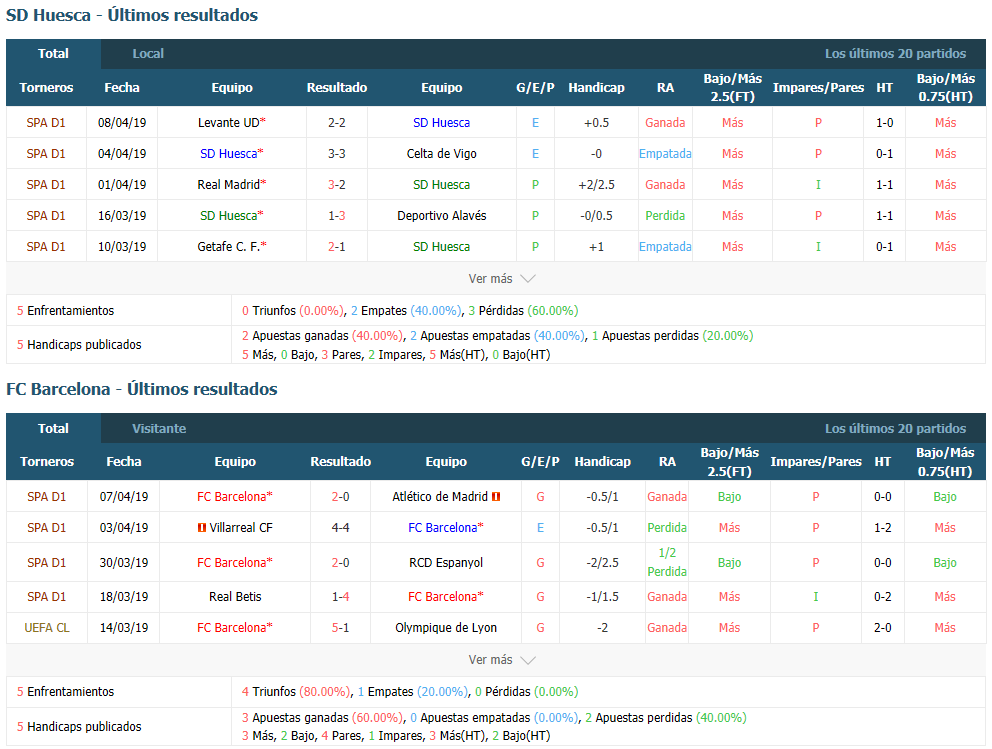992x749 pixels.
Task: Click 3 Pérdidas (60.00%) summary text
Action: (x=523, y=311)
